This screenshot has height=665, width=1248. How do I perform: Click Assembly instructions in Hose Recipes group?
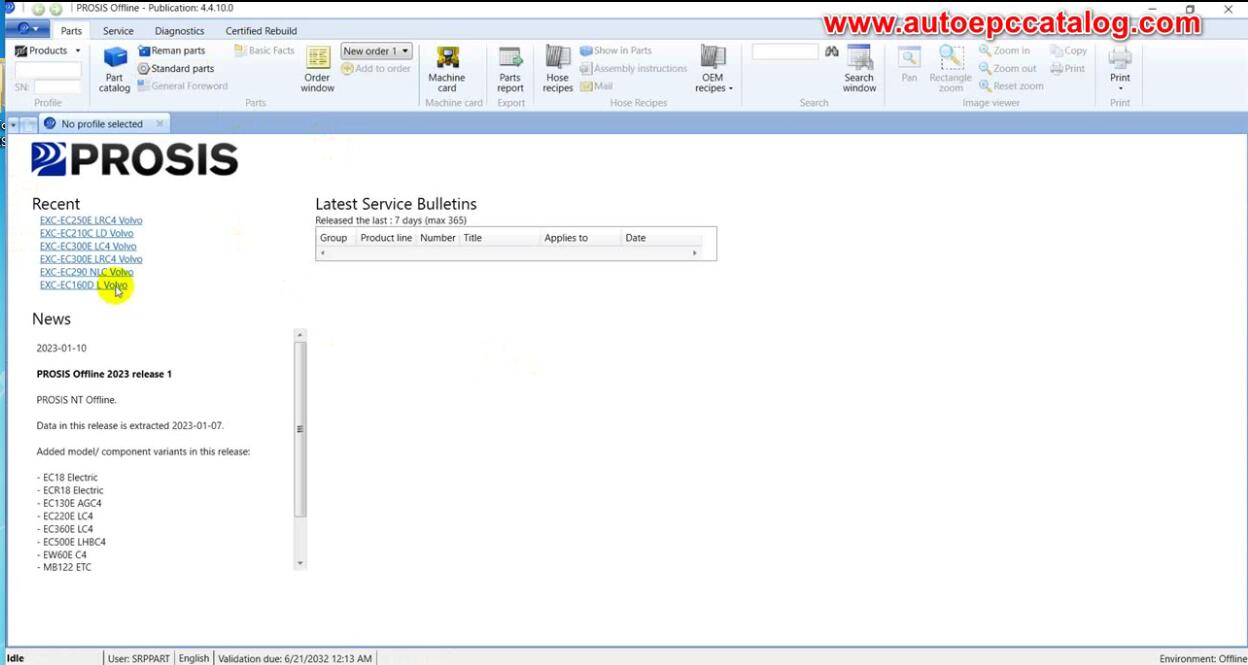coord(633,69)
